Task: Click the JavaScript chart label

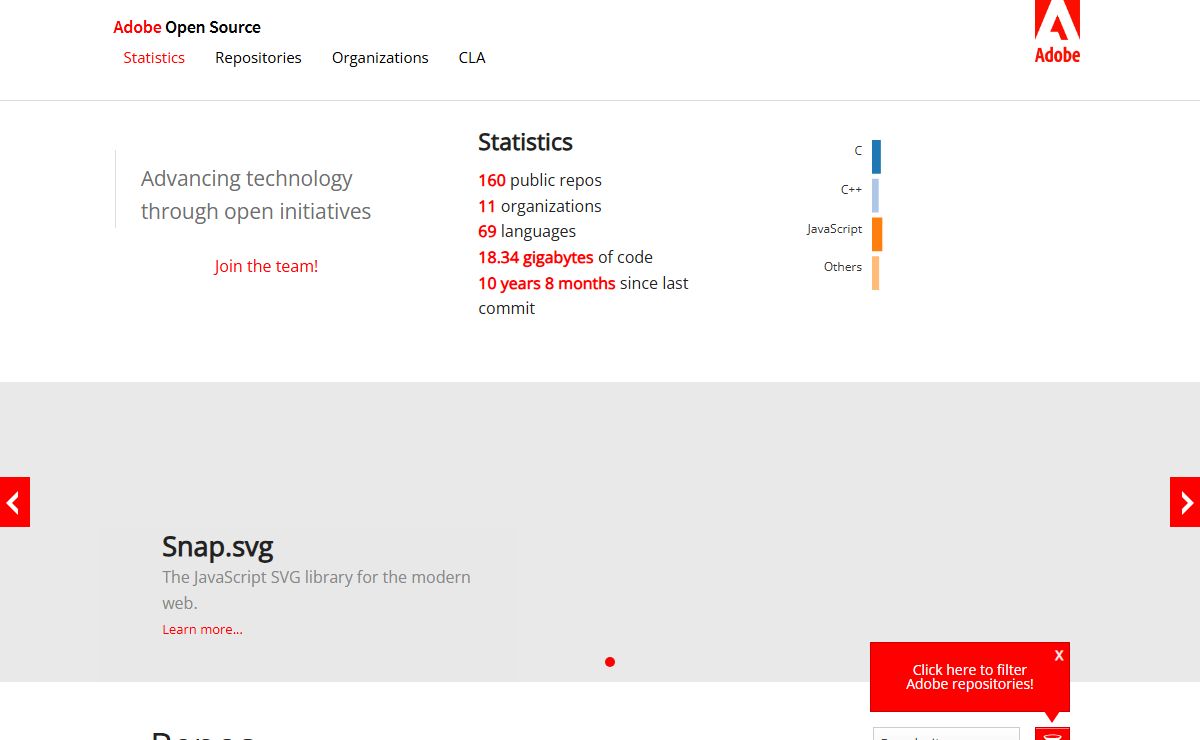Action: click(x=834, y=229)
